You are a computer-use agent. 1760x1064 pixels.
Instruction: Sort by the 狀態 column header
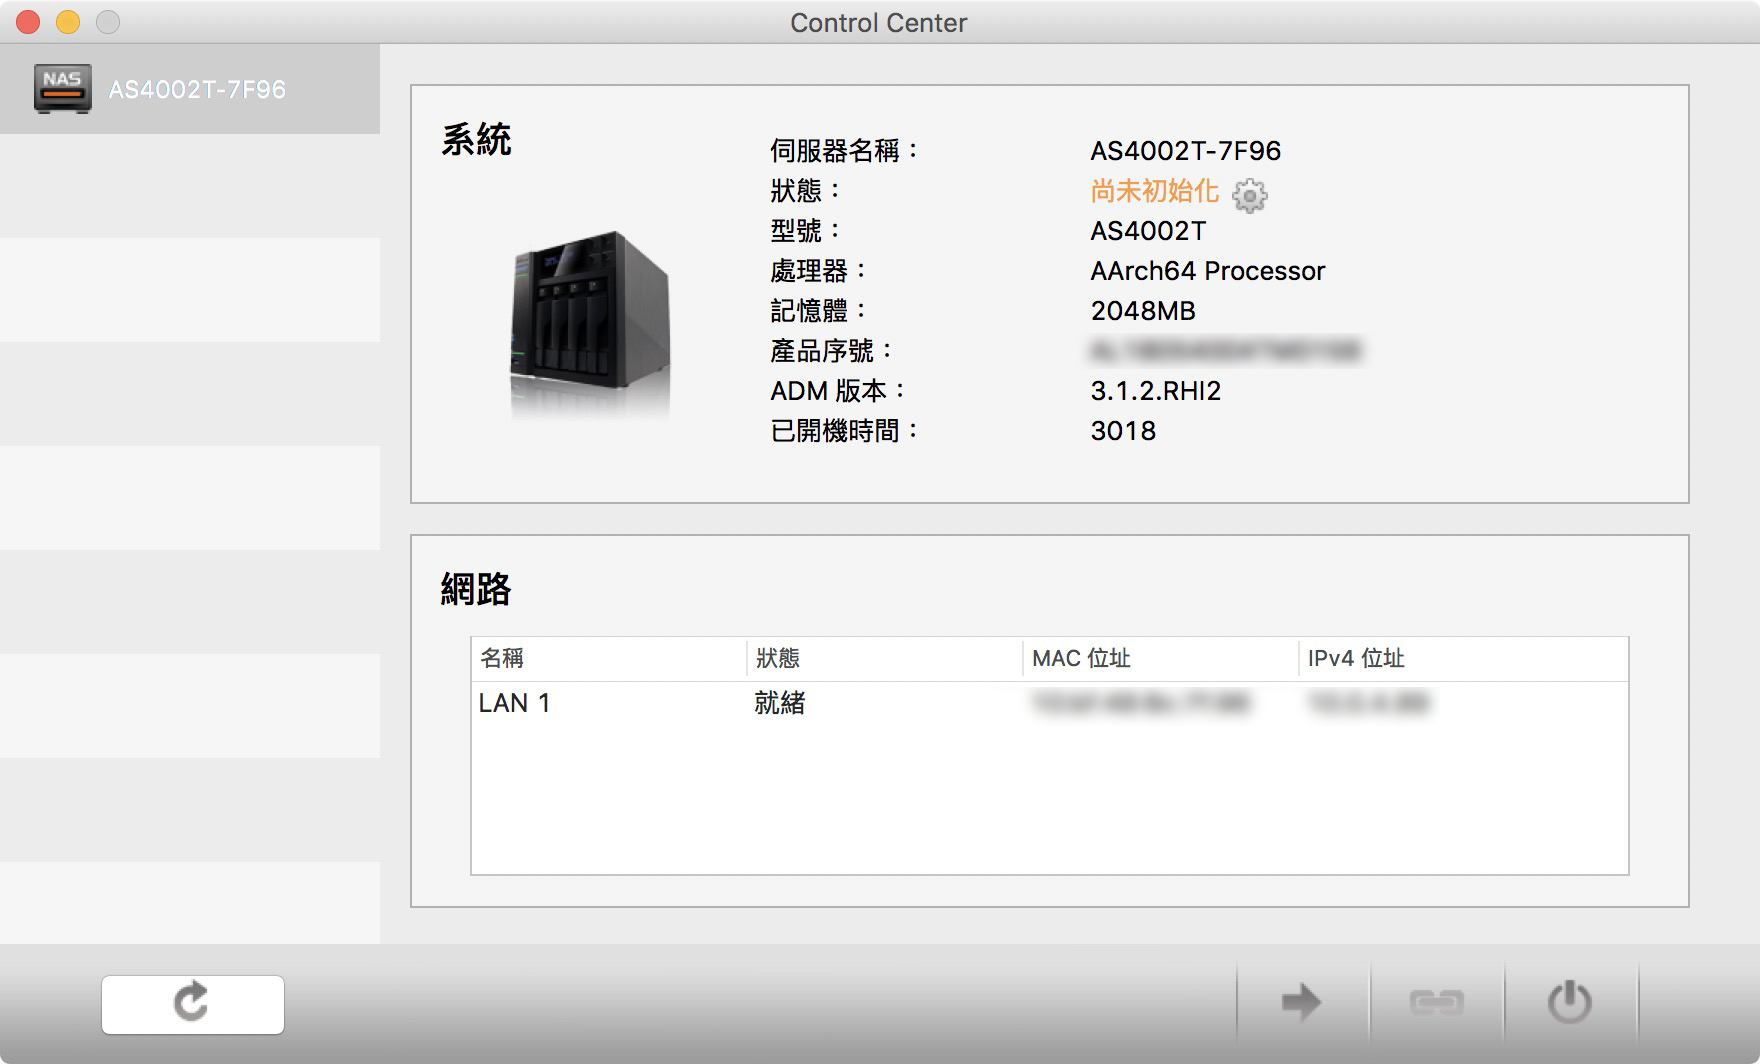pos(778,658)
